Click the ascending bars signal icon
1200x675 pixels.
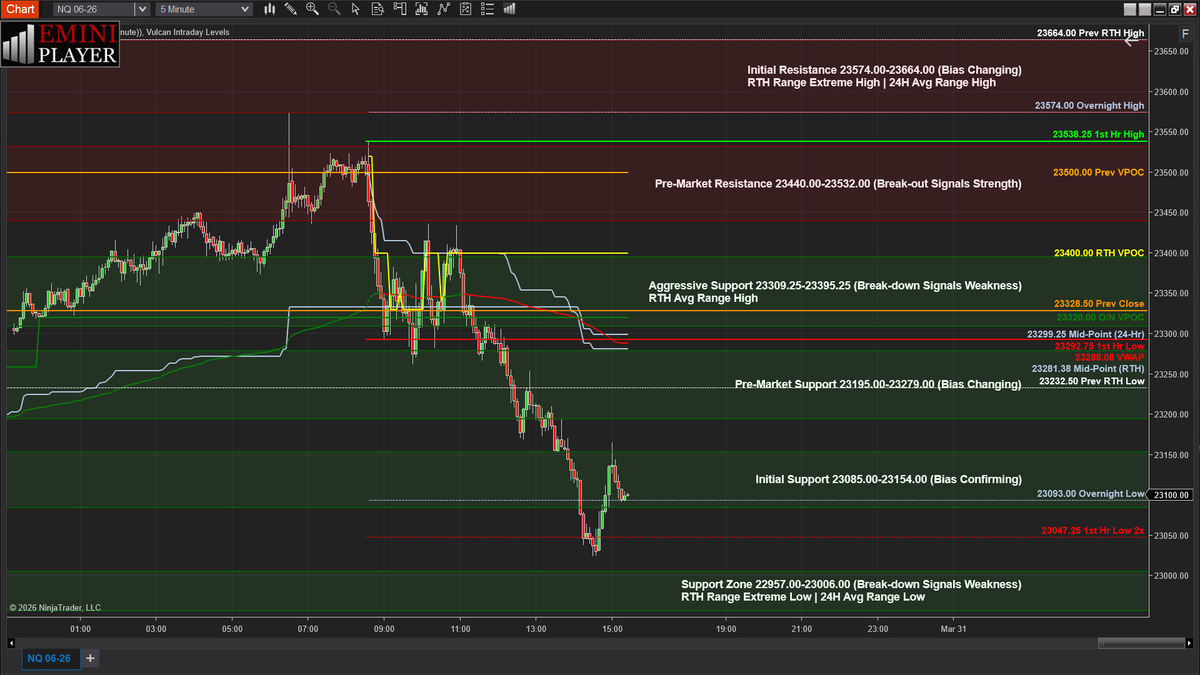click(x=509, y=9)
